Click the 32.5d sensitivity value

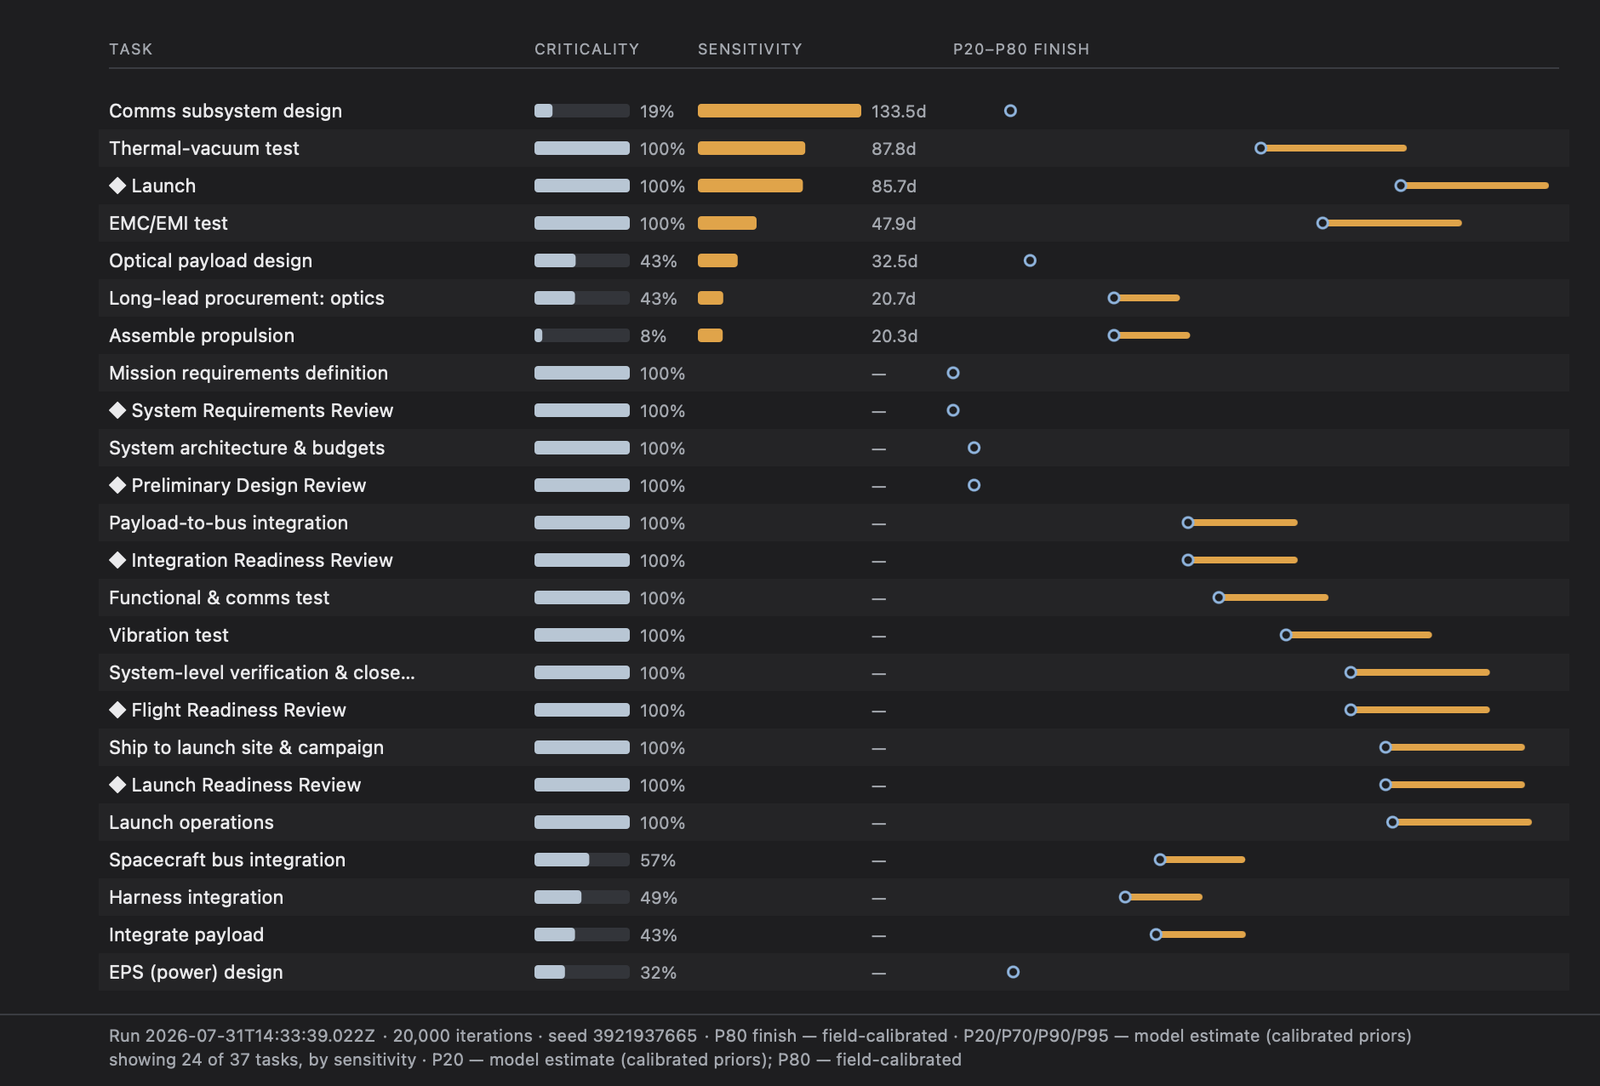click(x=894, y=261)
